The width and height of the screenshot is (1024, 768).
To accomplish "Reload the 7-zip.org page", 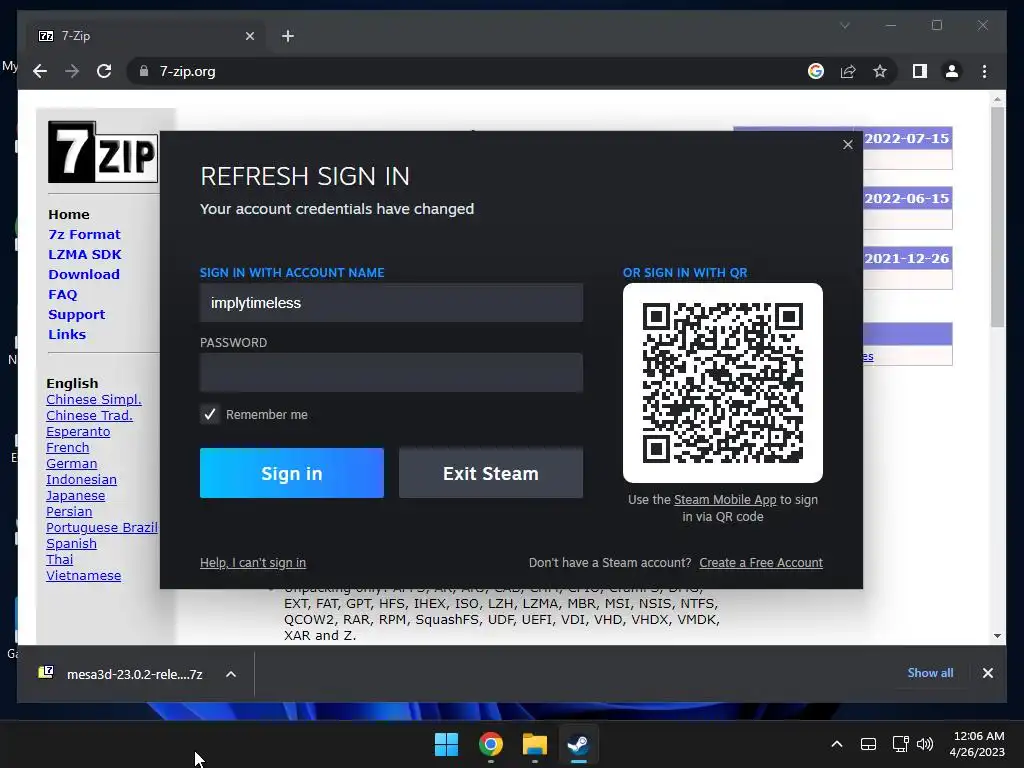I will tap(104, 71).
